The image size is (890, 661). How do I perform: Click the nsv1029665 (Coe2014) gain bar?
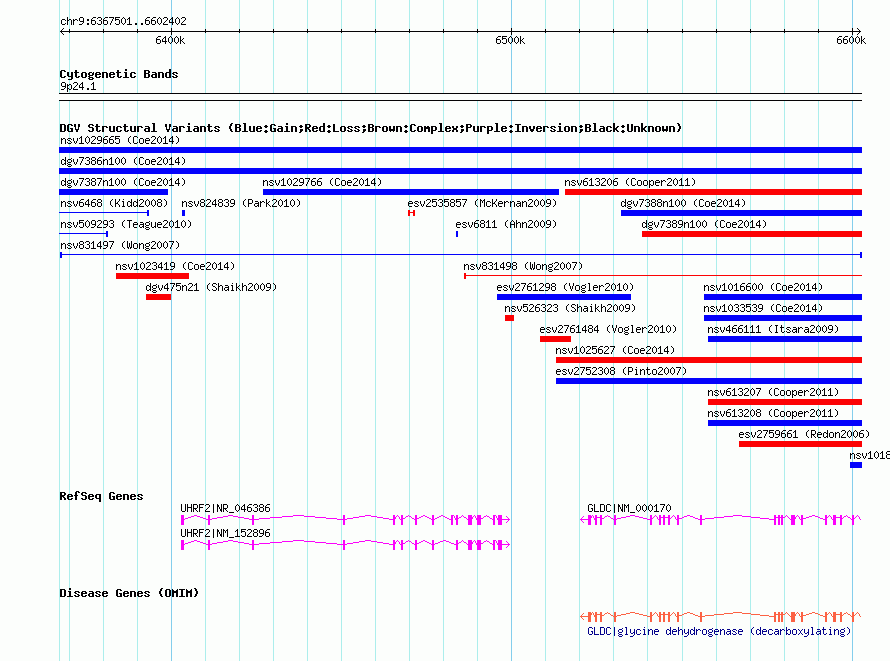(460, 150)
